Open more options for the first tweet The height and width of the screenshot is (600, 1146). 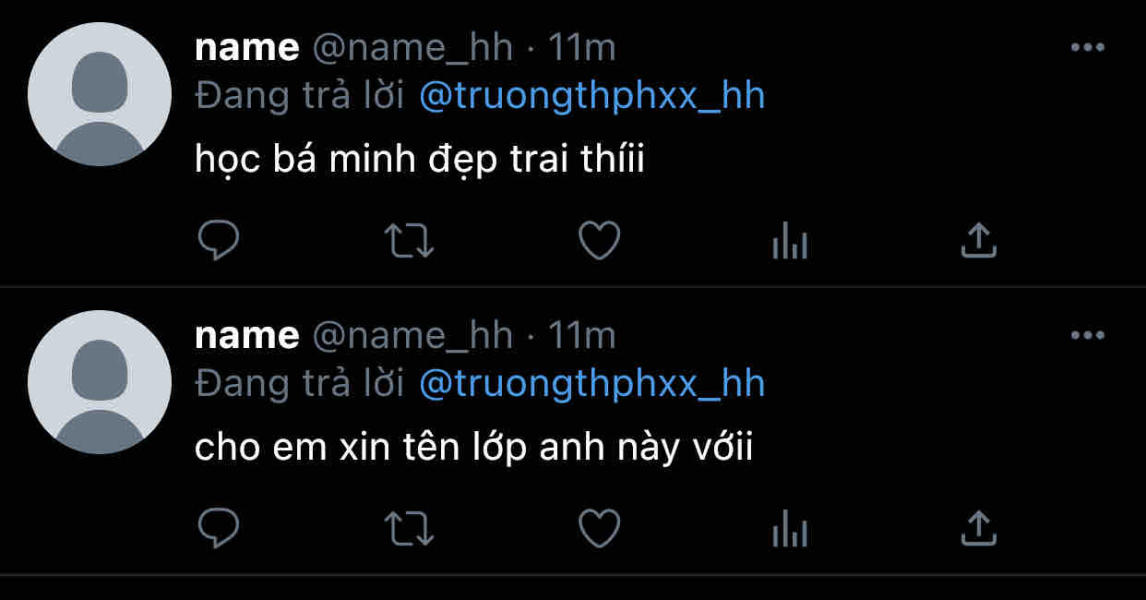1088,48
